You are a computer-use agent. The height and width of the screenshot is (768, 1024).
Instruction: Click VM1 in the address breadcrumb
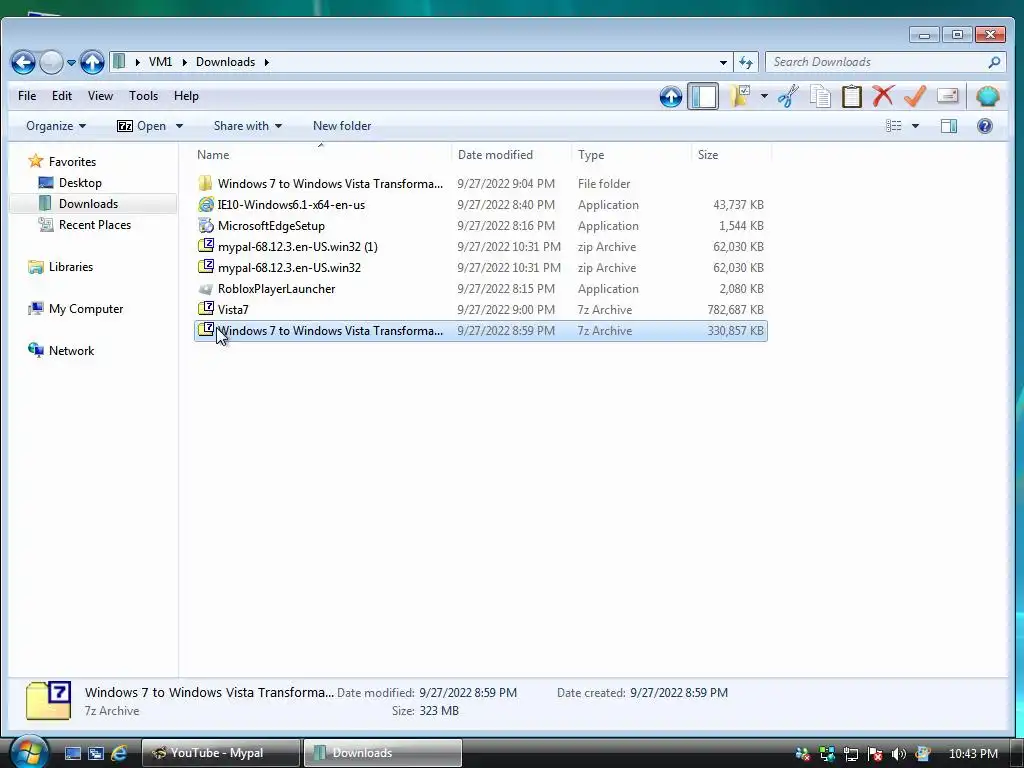click(x=160, y=62)
